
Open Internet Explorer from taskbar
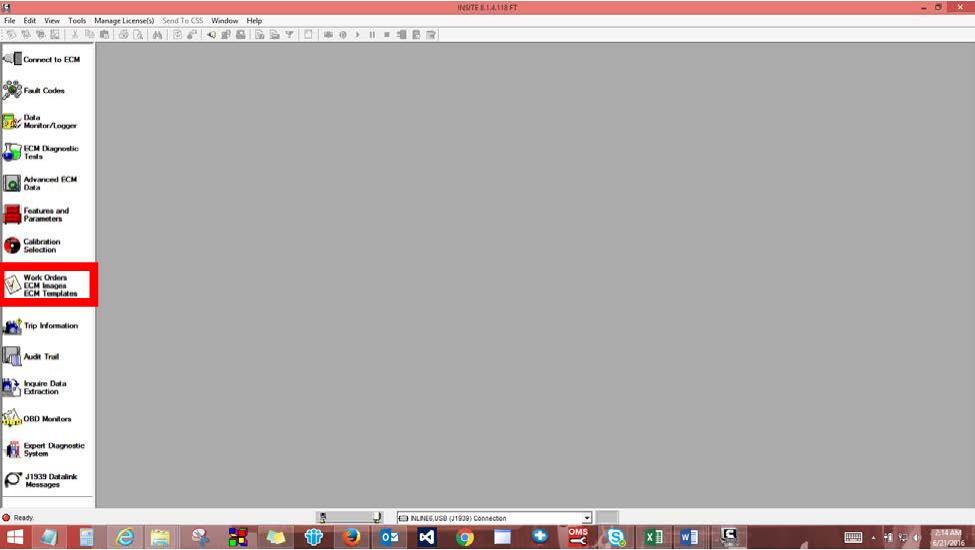[x=124, y=537]
